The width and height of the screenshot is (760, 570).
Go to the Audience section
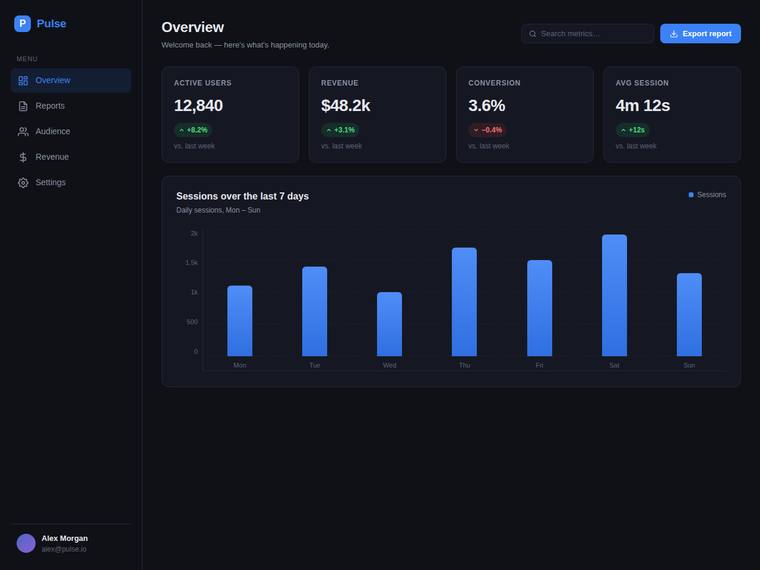(71, 131)
